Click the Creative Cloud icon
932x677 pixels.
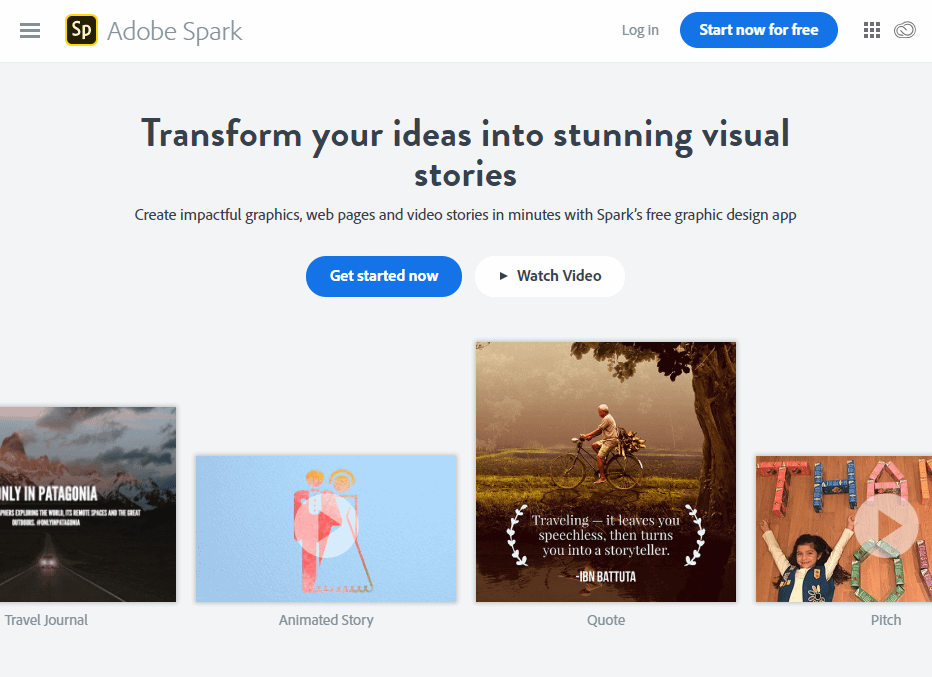[x=905, y=30]
